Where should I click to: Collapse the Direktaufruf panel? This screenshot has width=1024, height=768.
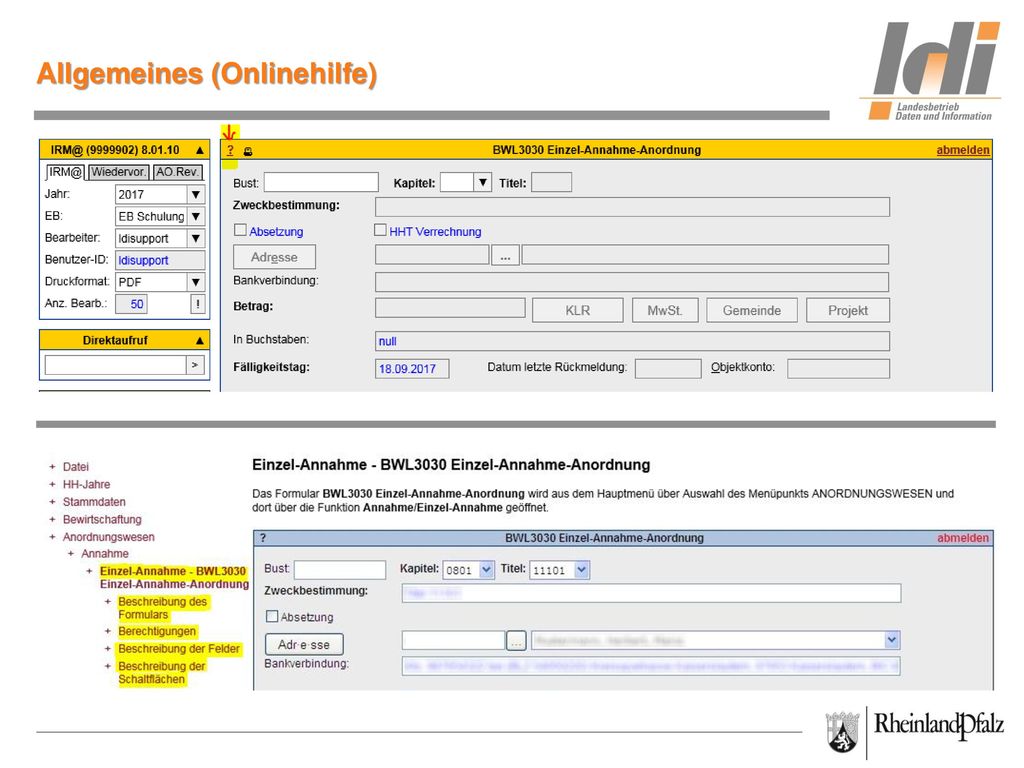pos(200,340)
